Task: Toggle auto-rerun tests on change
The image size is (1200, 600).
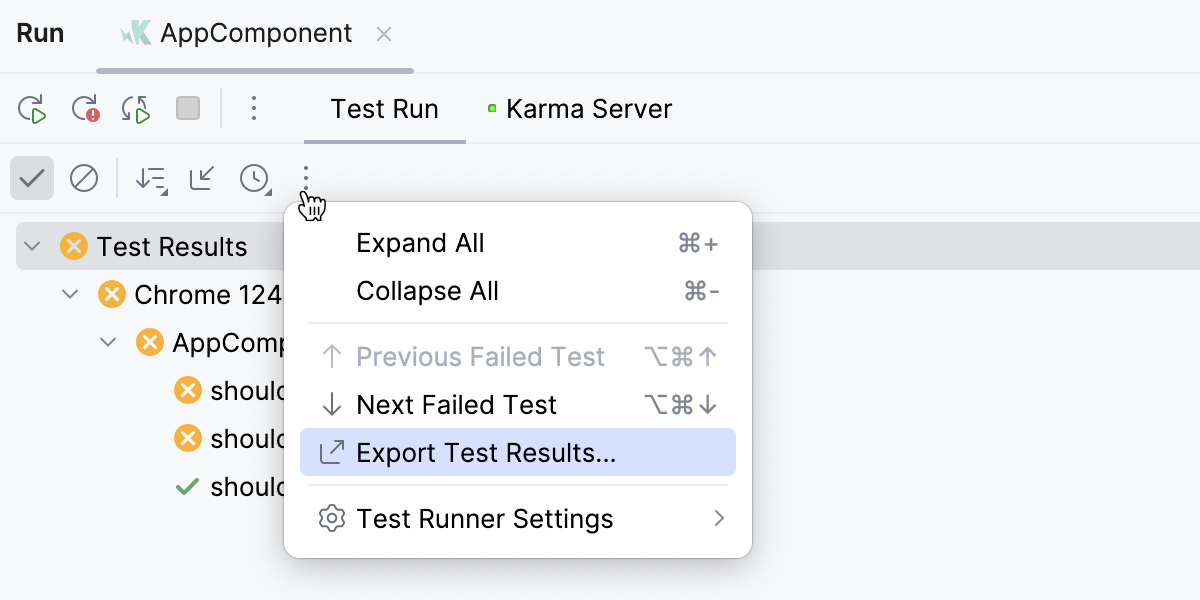Action: coord(137,108)
